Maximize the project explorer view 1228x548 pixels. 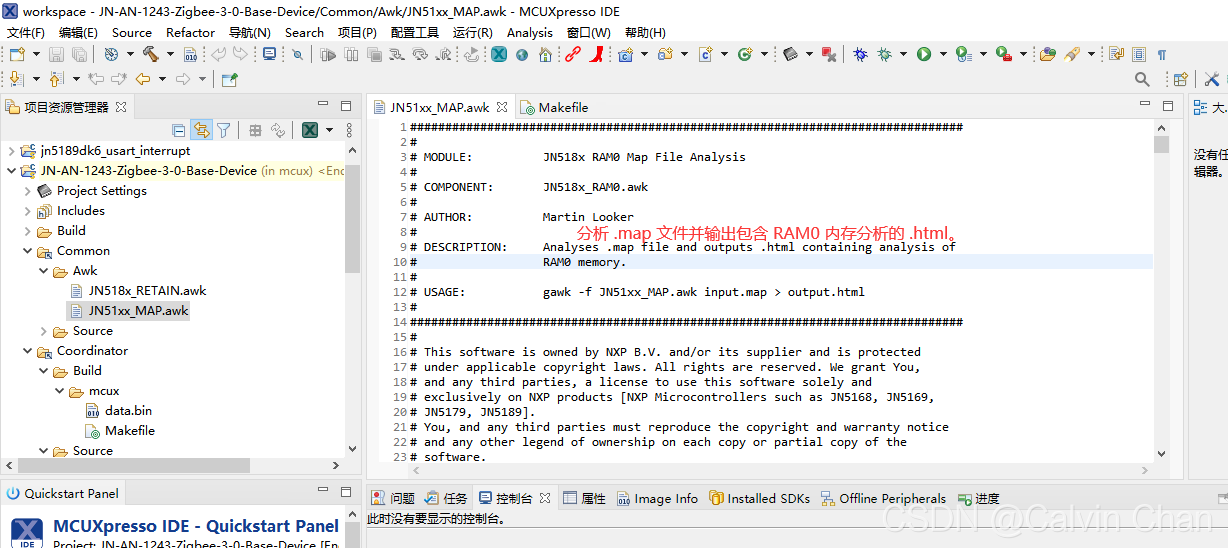[x=346, y=105]
